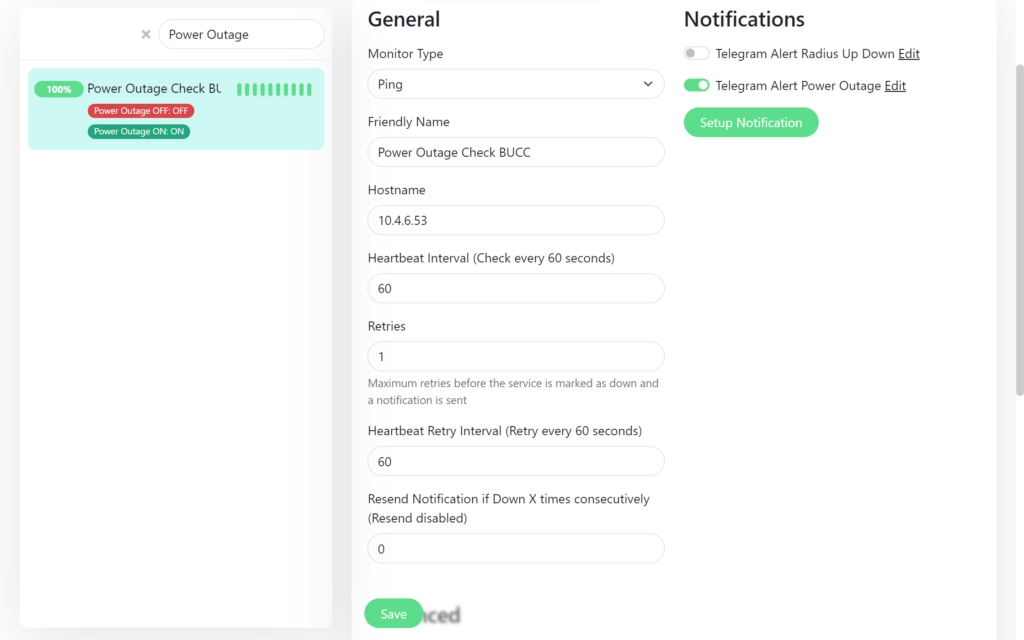Click the Save button
Image resolution: width=1024 pixels, height=640 pixels.
click(393, 614)
